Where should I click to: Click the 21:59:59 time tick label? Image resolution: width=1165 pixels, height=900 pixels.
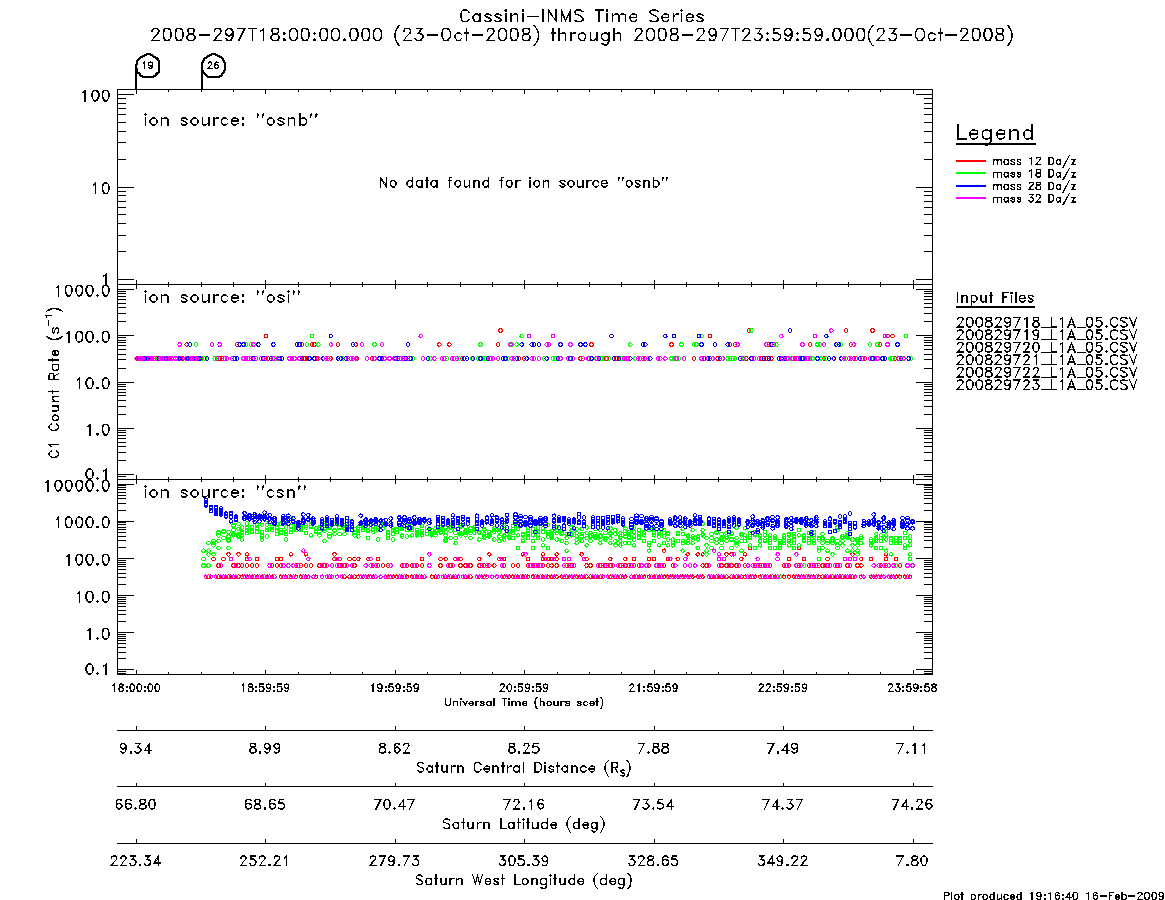(x=653, y=688)
